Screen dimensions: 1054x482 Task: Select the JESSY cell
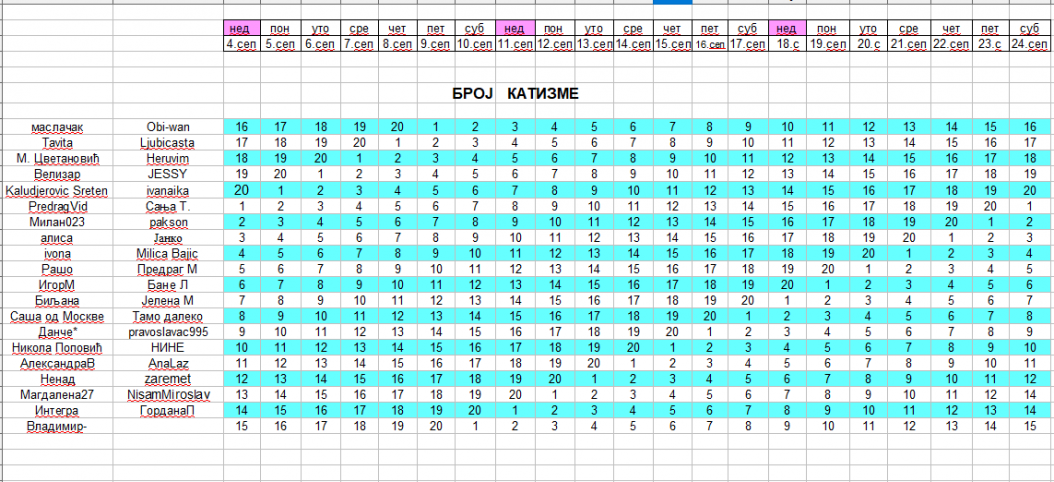pos(168,174)
